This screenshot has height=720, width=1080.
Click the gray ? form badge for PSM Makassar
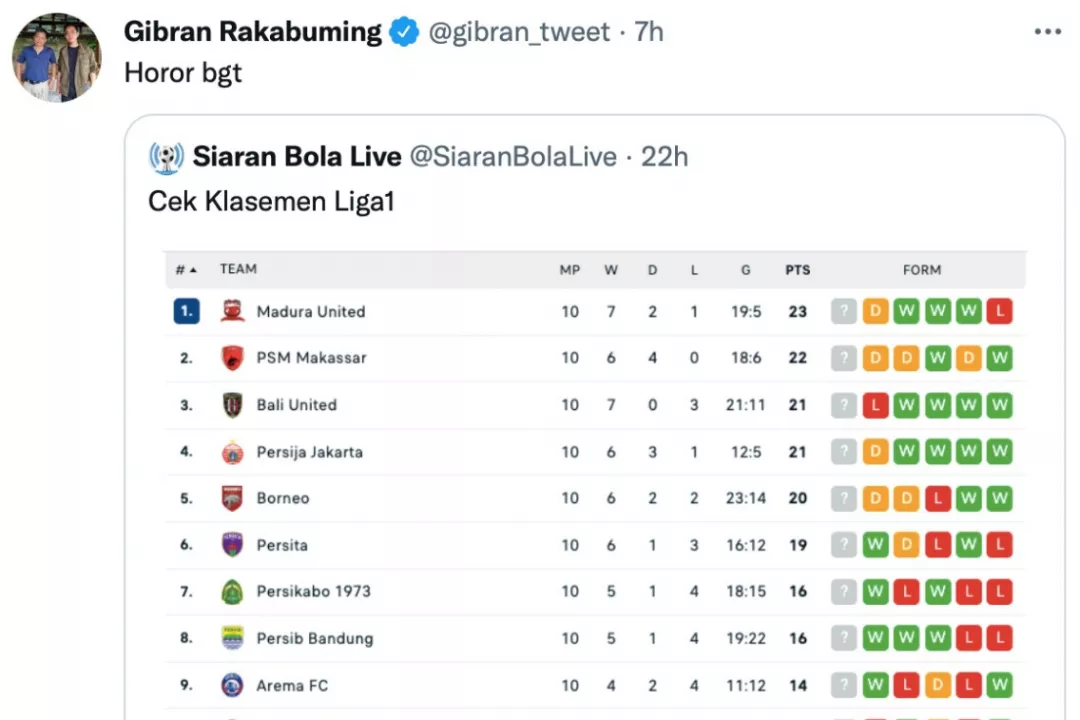pyautogui.click(x=844, y=358)
